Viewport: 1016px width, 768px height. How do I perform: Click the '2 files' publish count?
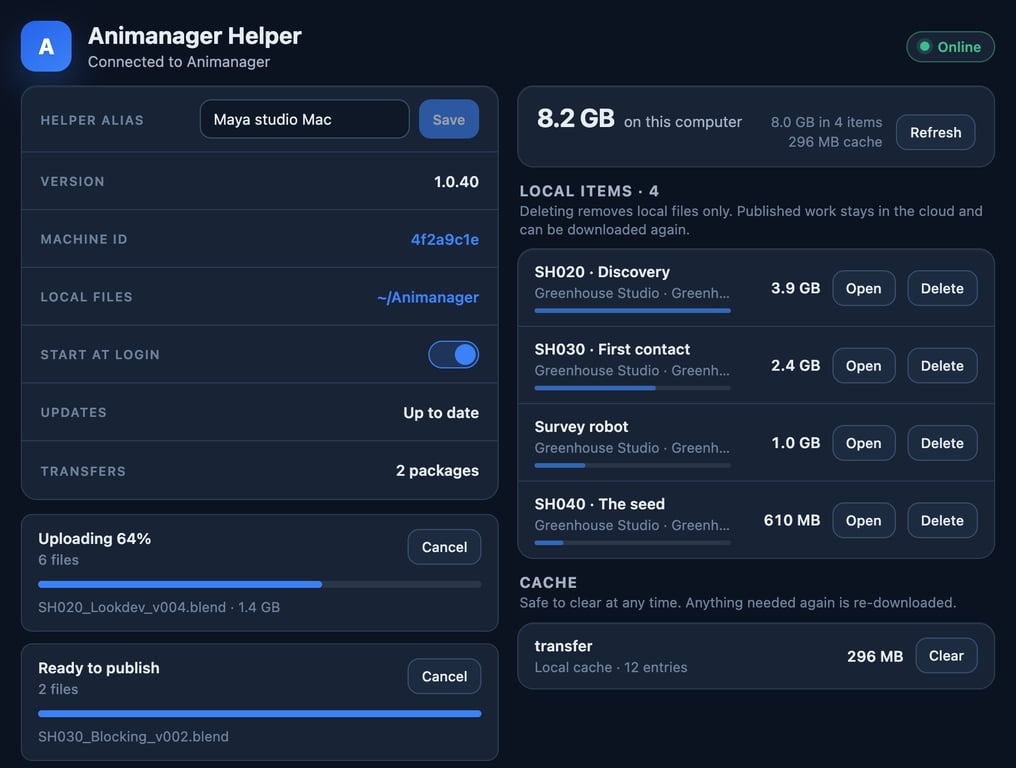point(58,690)
